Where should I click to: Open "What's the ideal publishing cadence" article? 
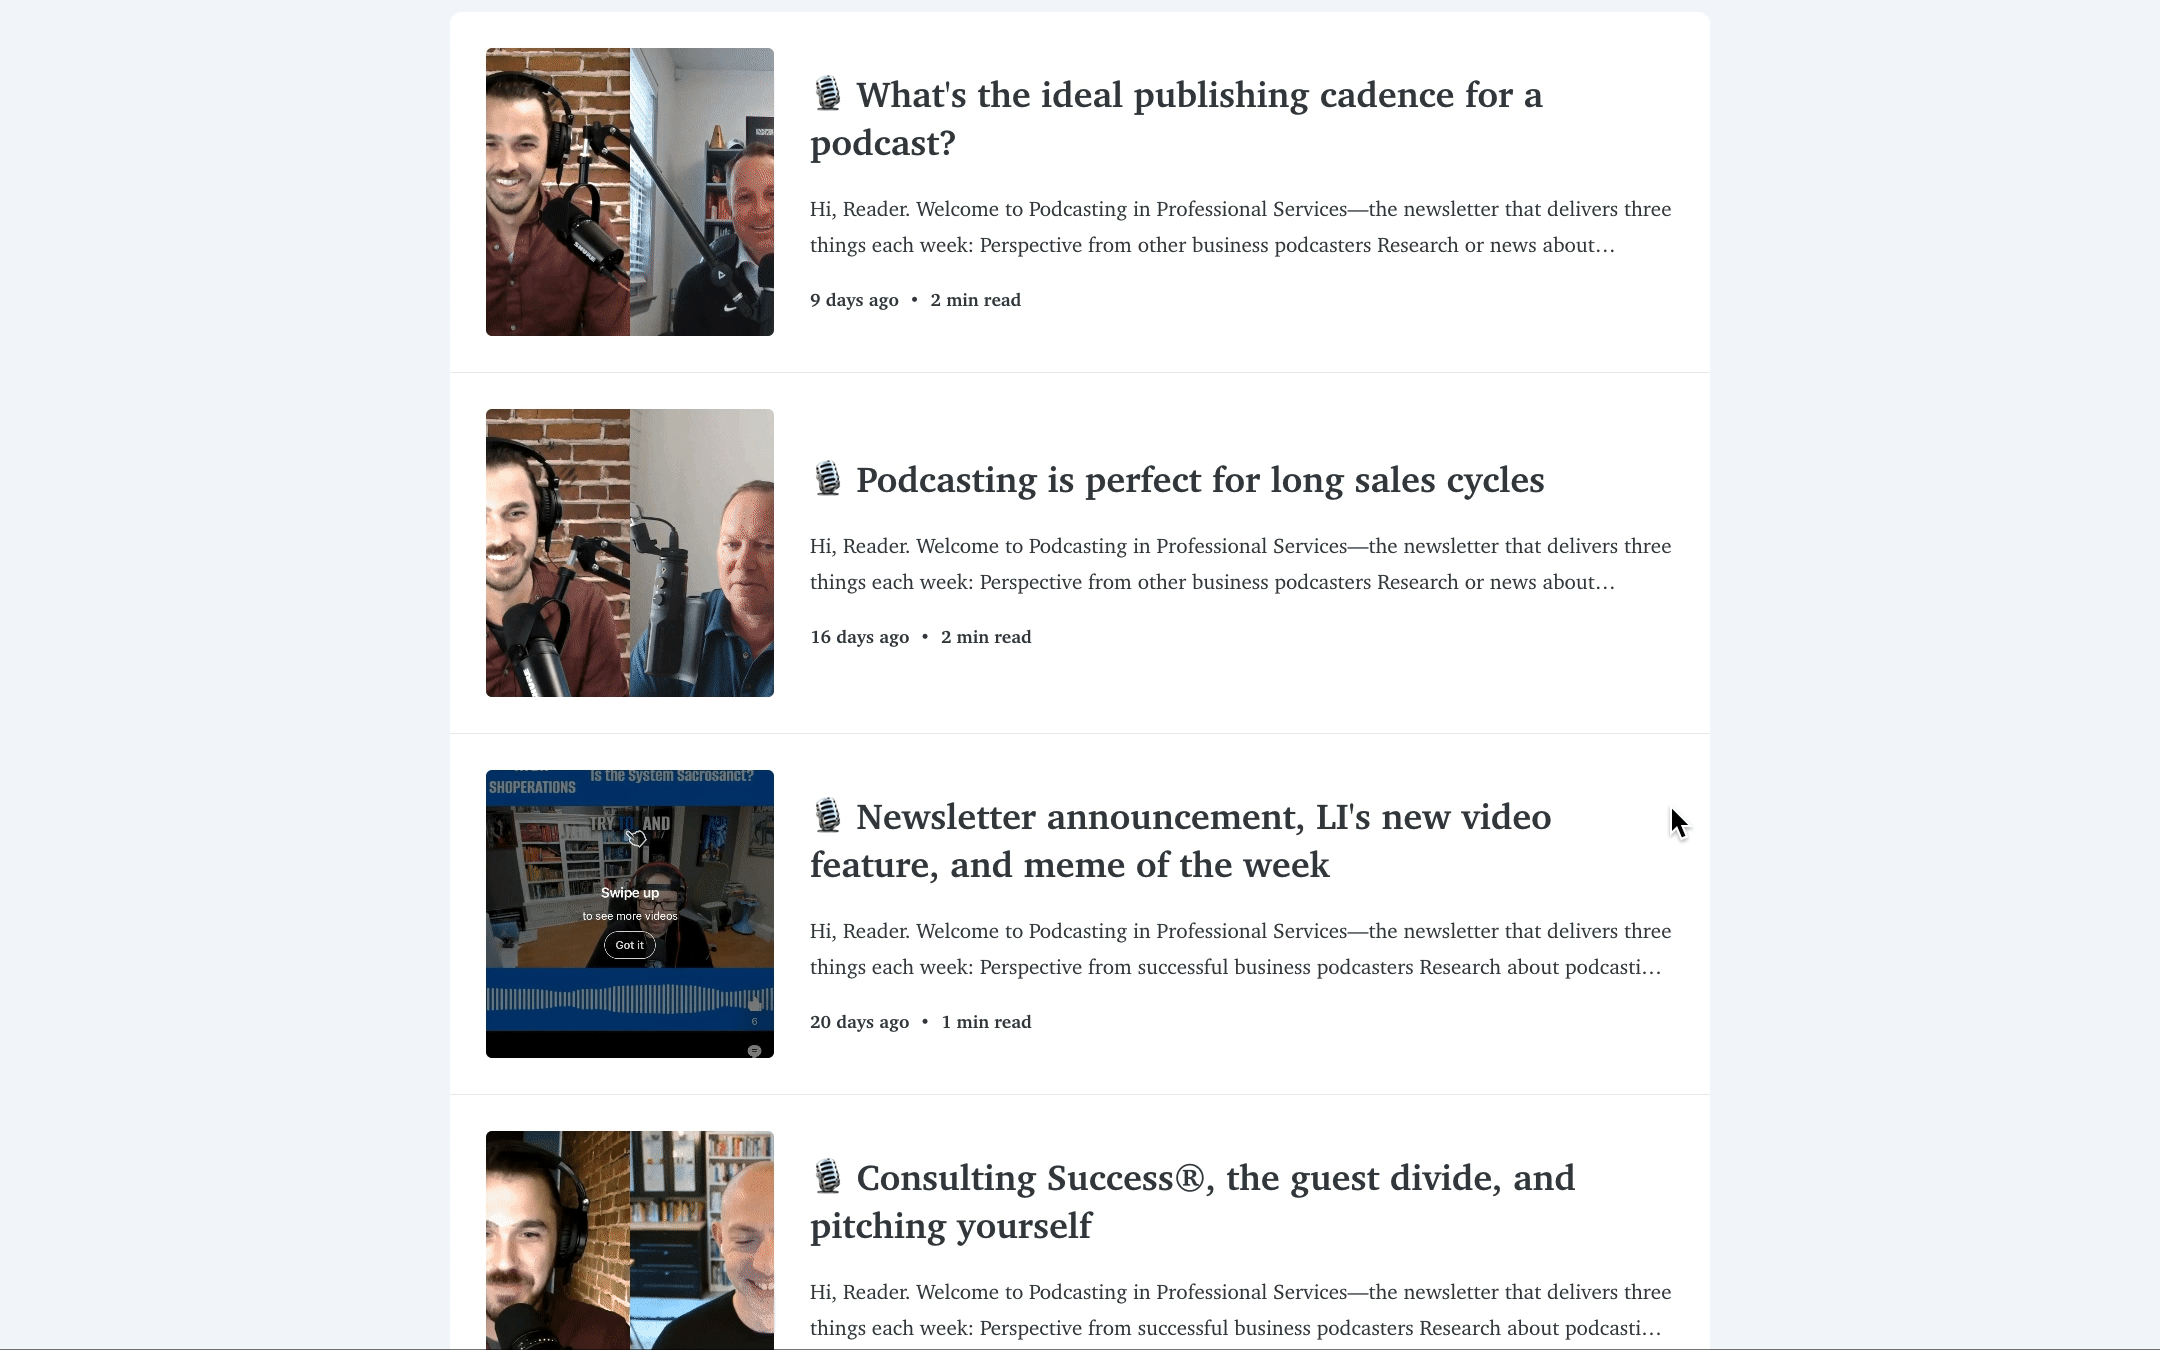click(1198, 96)
